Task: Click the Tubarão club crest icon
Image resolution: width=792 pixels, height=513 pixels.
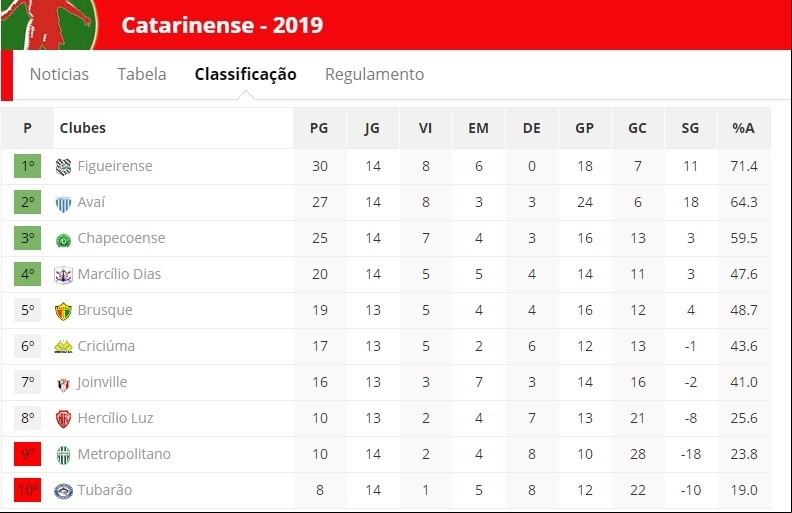Action: (x=63, y=491)
